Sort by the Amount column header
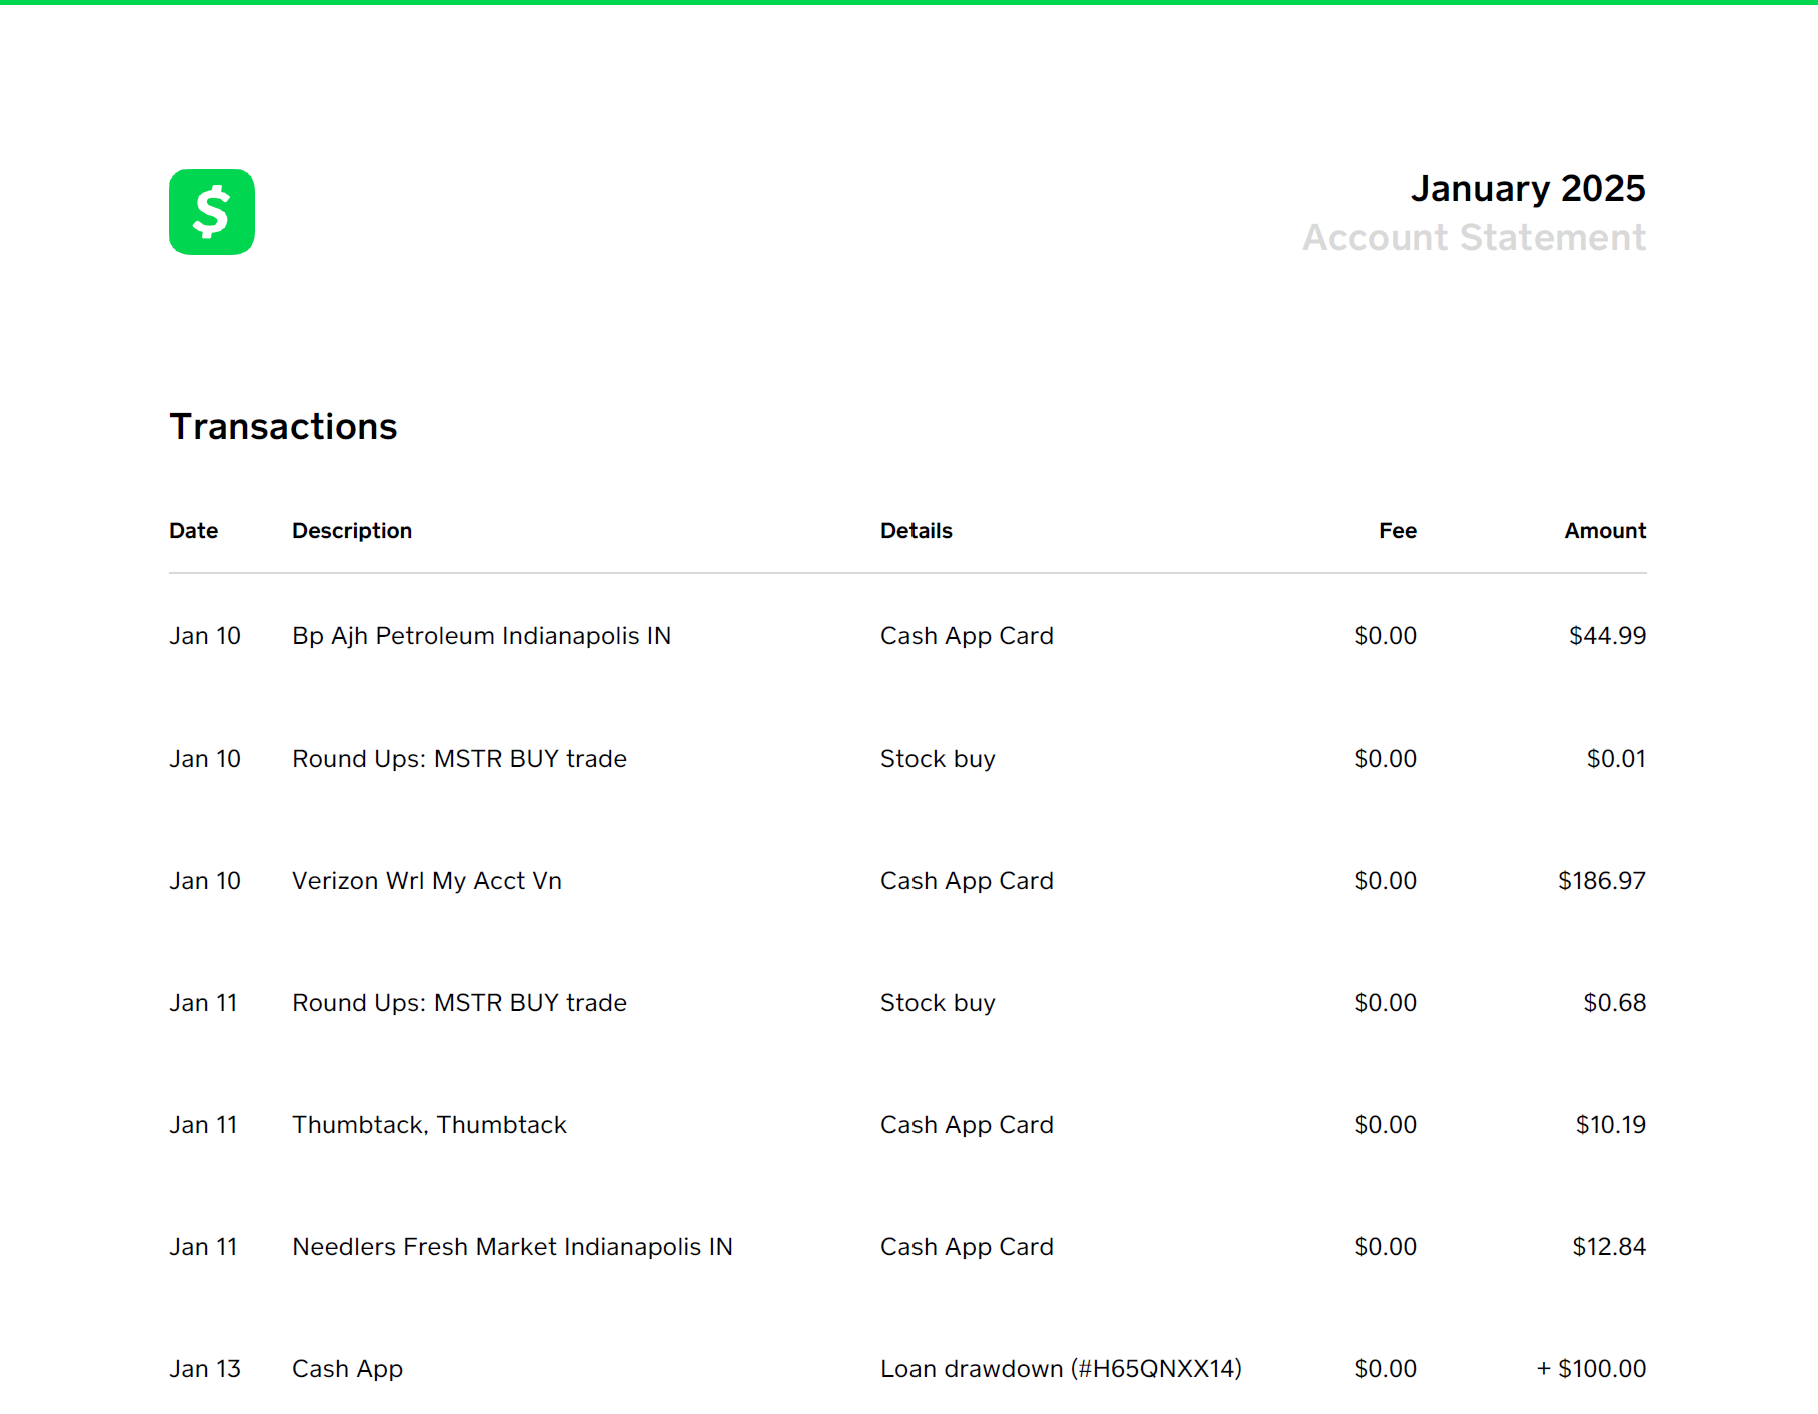 click(x=1604, y=531)
